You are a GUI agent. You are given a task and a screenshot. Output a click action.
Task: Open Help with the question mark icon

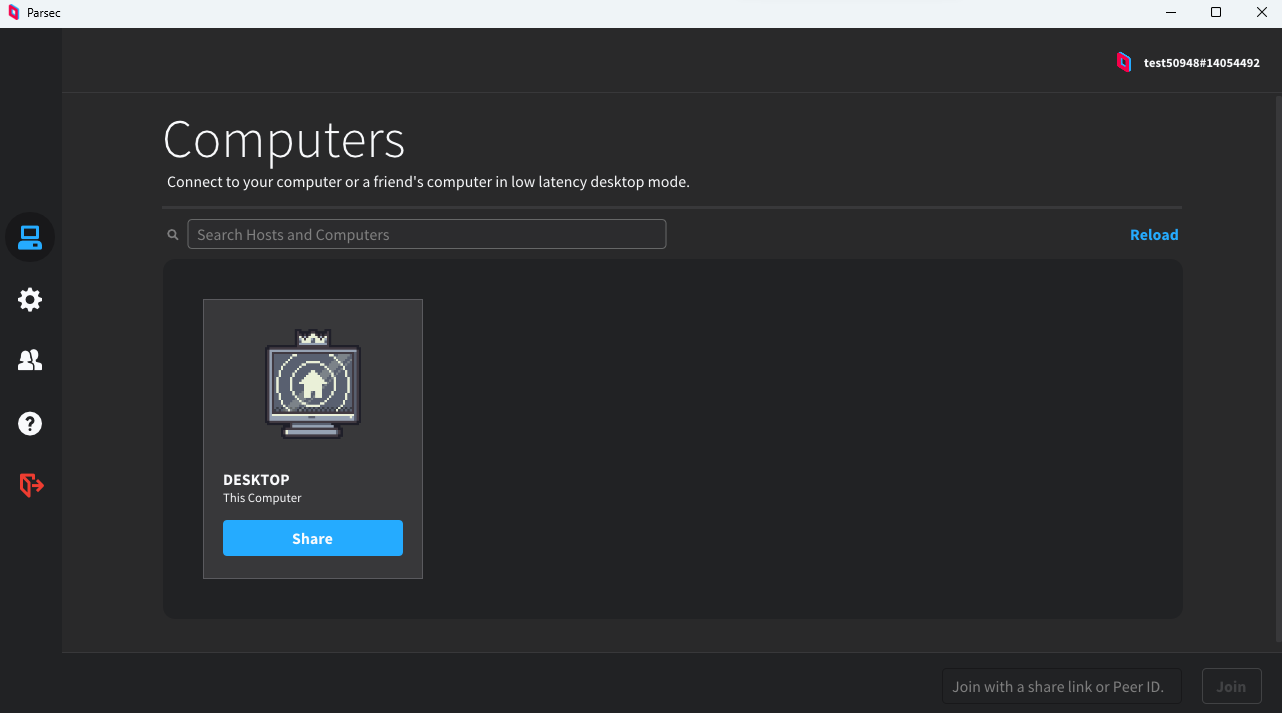[x=30, y=423]
